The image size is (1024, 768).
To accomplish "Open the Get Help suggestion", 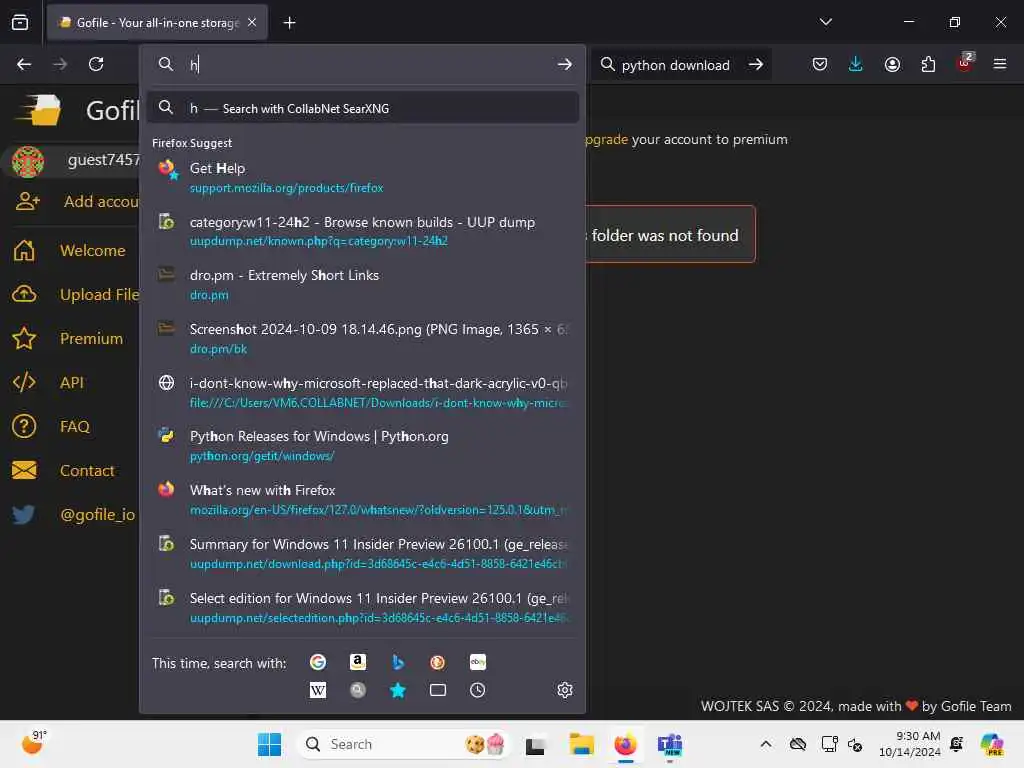I will [362, 177].
